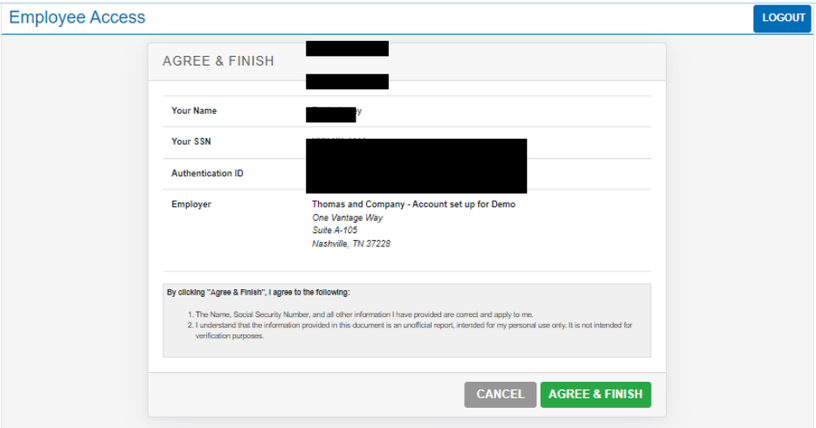Click the Your Name label

pyautogui.click(x=194, y=110)
